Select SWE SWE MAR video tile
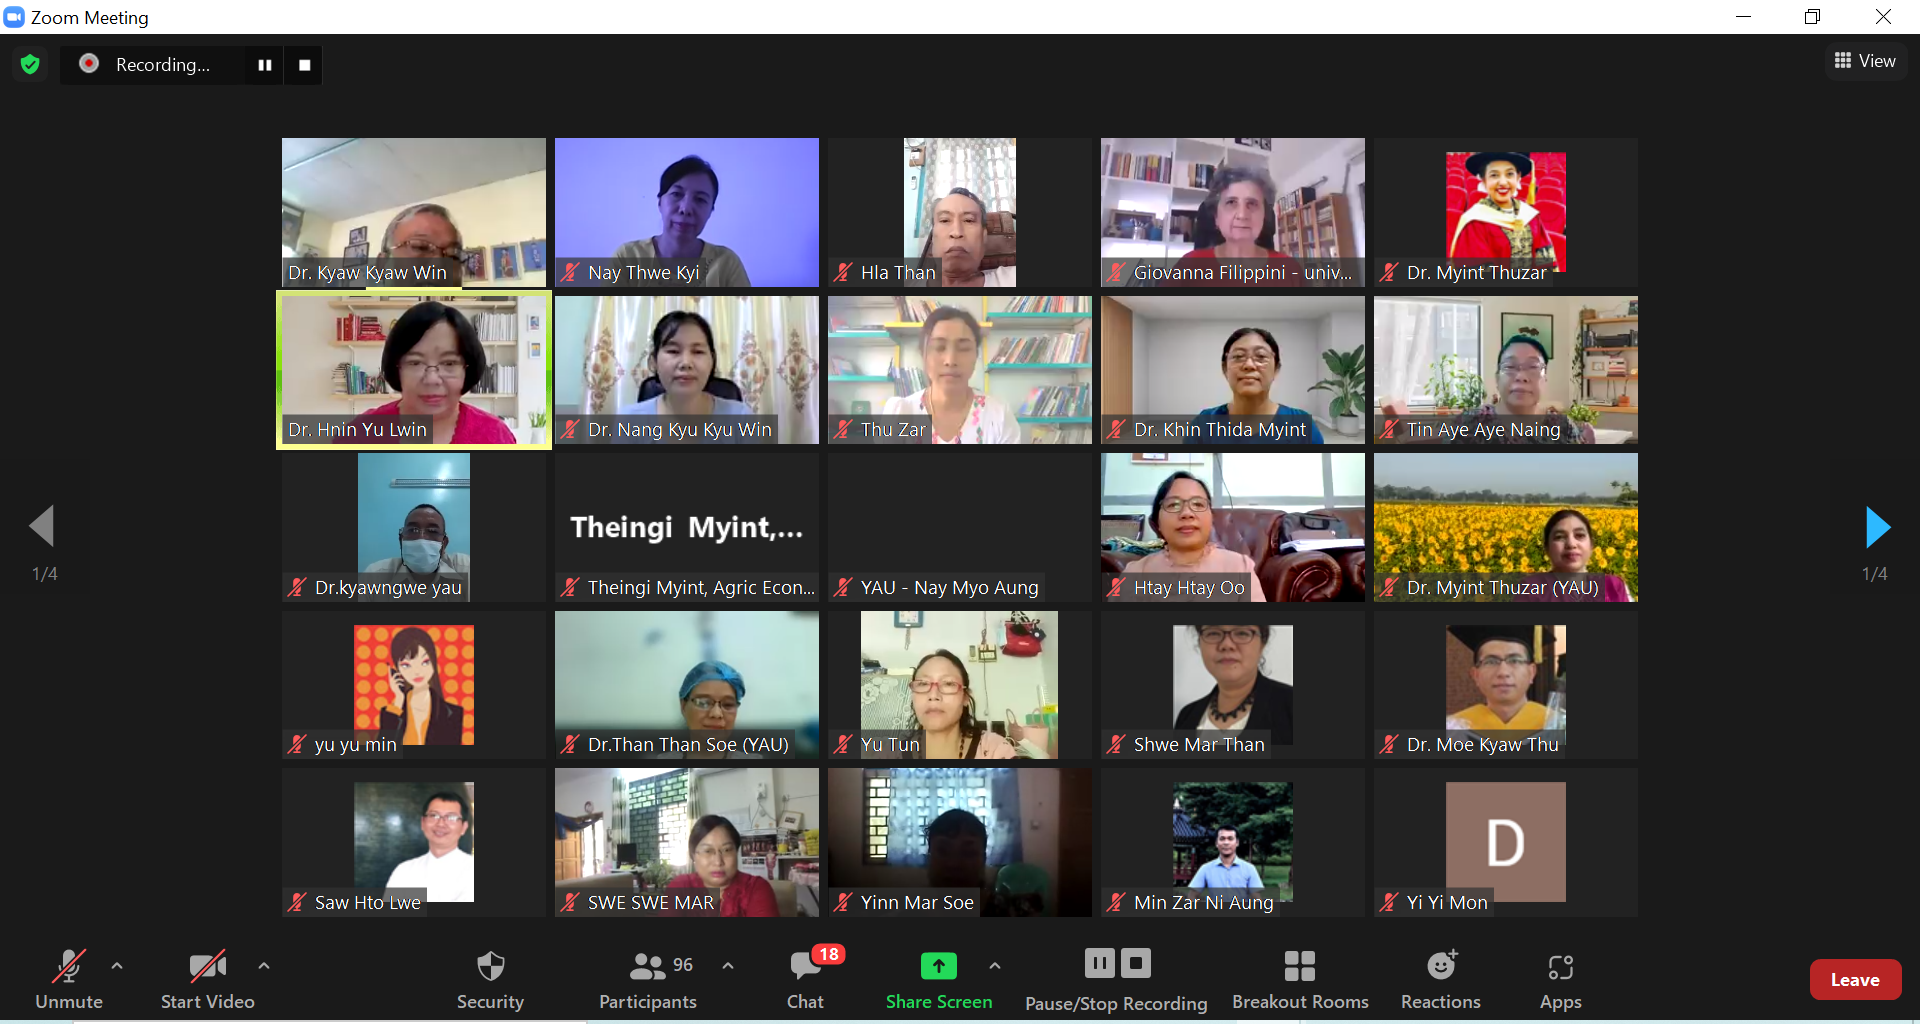This screenshot has height=1024, width=1924. (686, 843)
